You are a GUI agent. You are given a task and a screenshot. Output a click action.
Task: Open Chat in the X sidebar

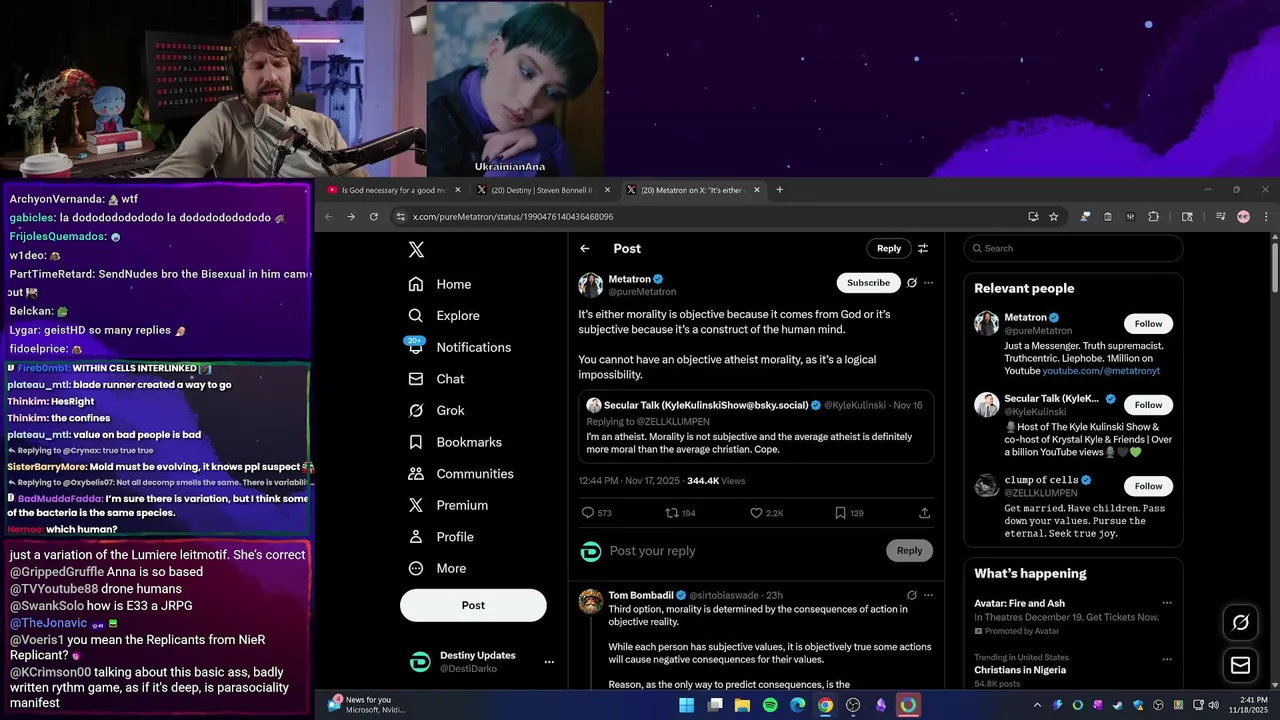pyautogui.click(x=437, y=379)
